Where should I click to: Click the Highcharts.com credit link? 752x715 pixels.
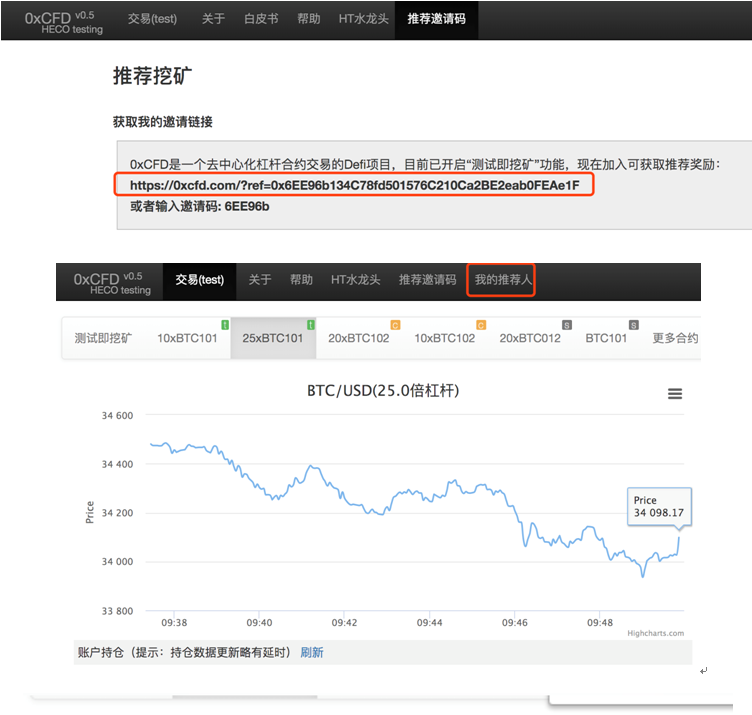pos(655,633)
